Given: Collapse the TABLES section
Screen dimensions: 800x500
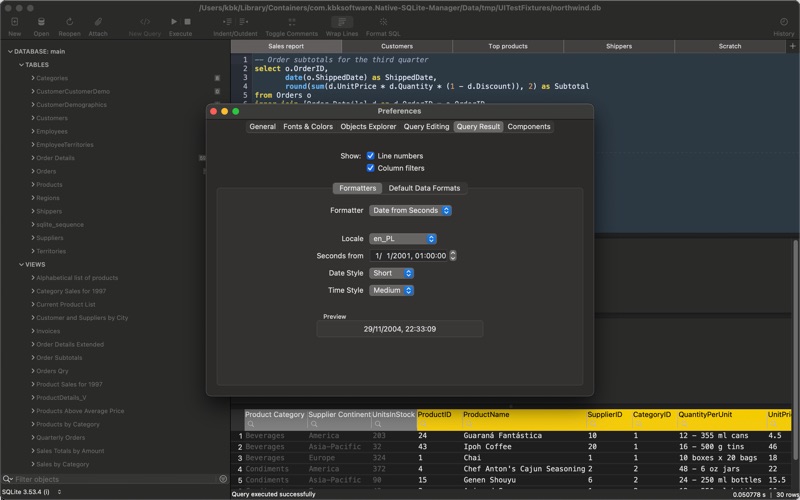Looking at the screenshot, I should (x=21, y=65).
